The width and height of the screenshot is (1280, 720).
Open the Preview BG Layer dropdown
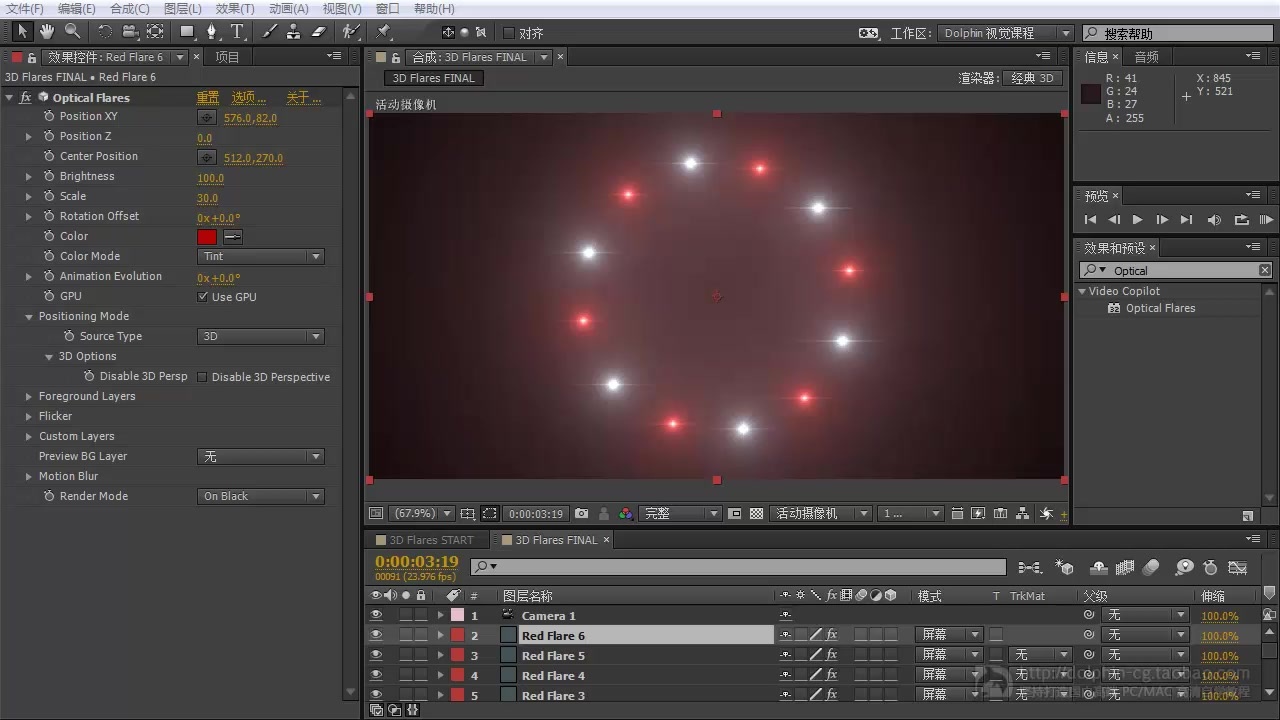pyautogui.click(x=261, y=457)
